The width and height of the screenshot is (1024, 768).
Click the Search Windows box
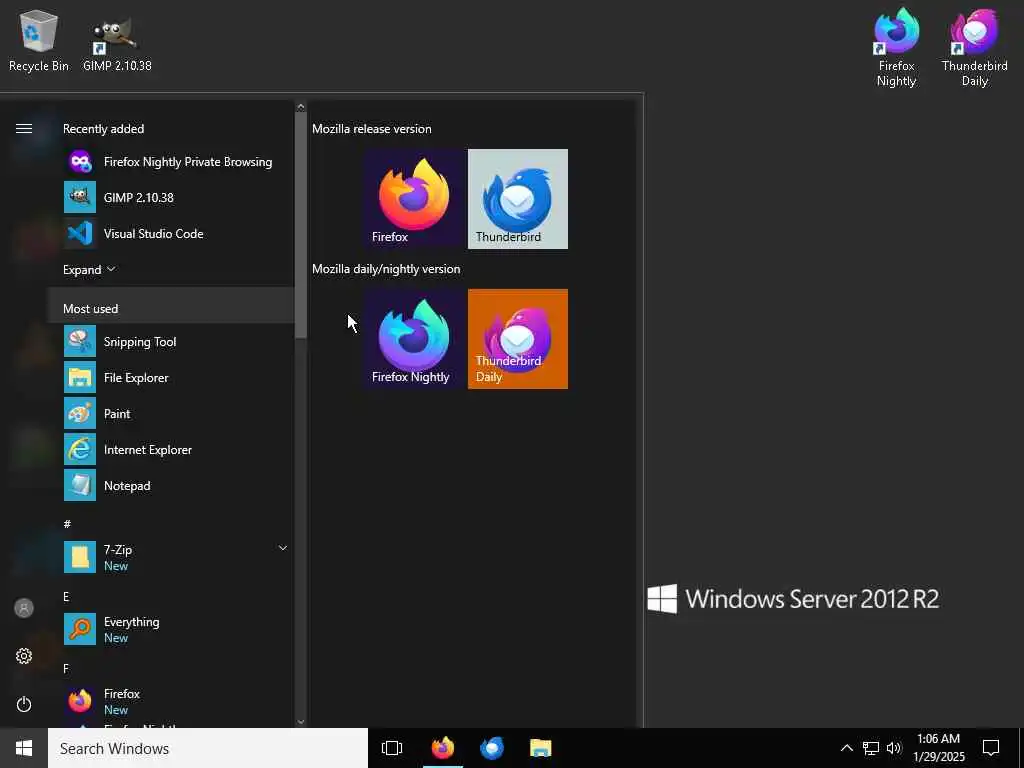tap(208, 748)
